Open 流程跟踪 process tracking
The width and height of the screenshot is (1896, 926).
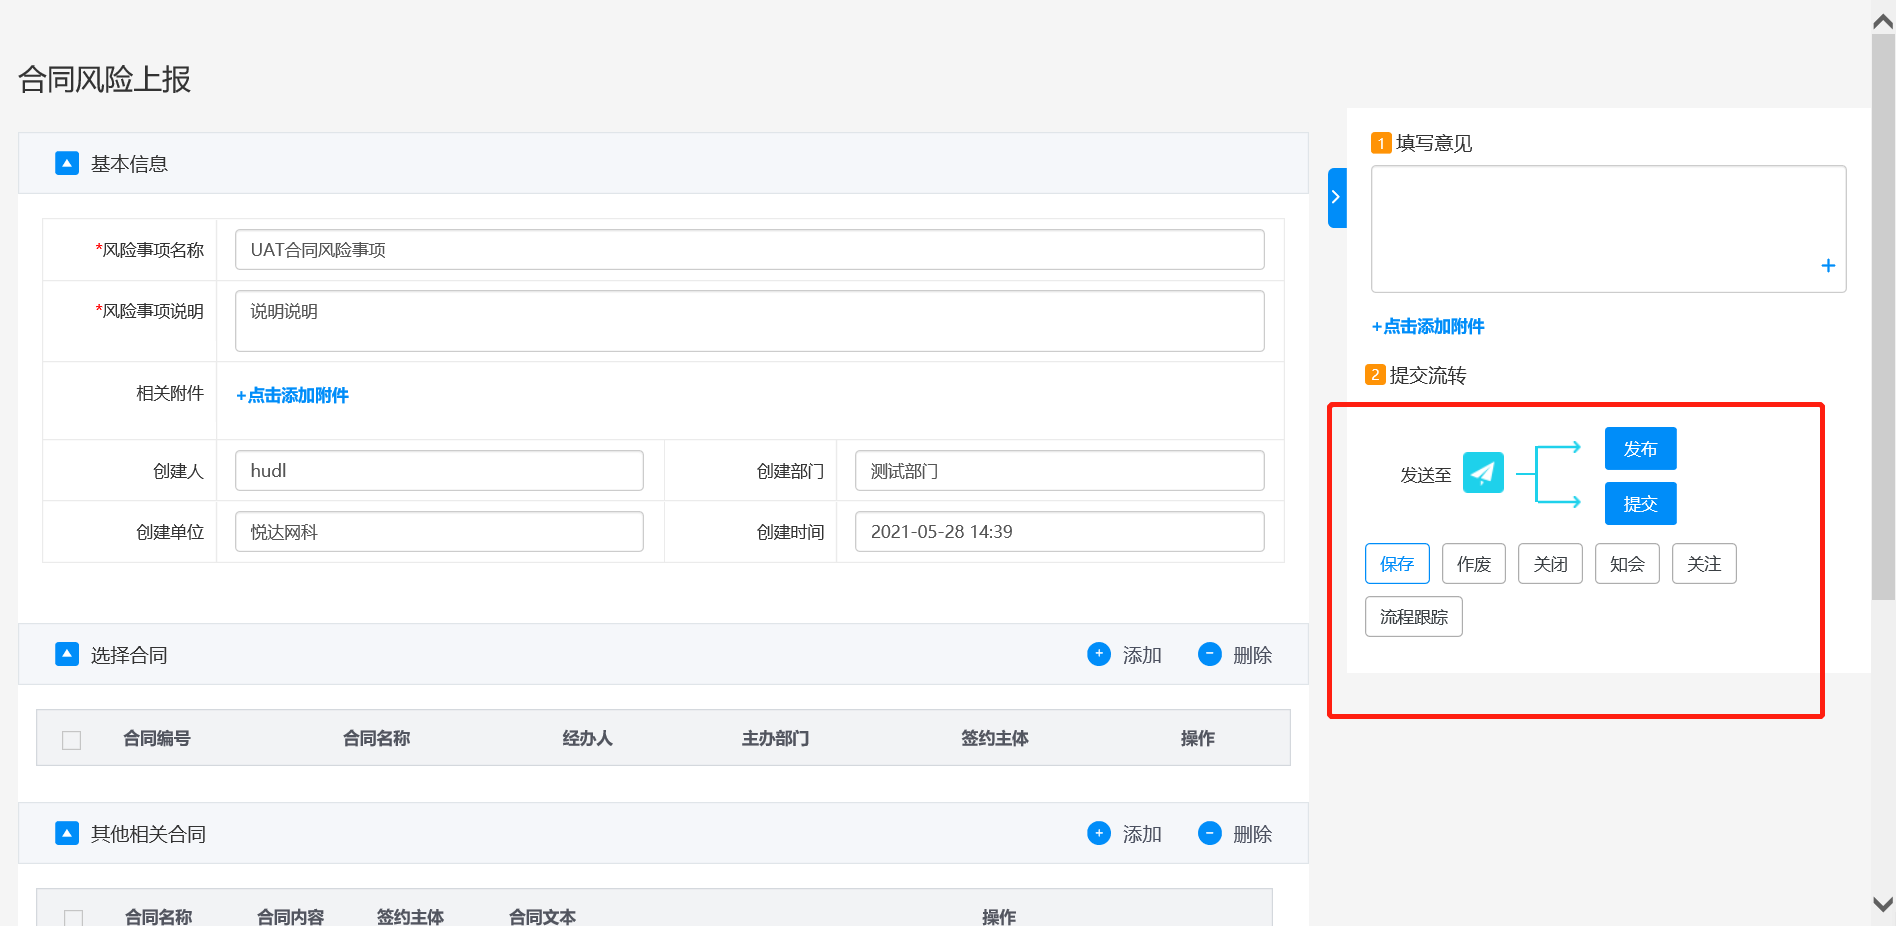click(x=1413, y=617)
